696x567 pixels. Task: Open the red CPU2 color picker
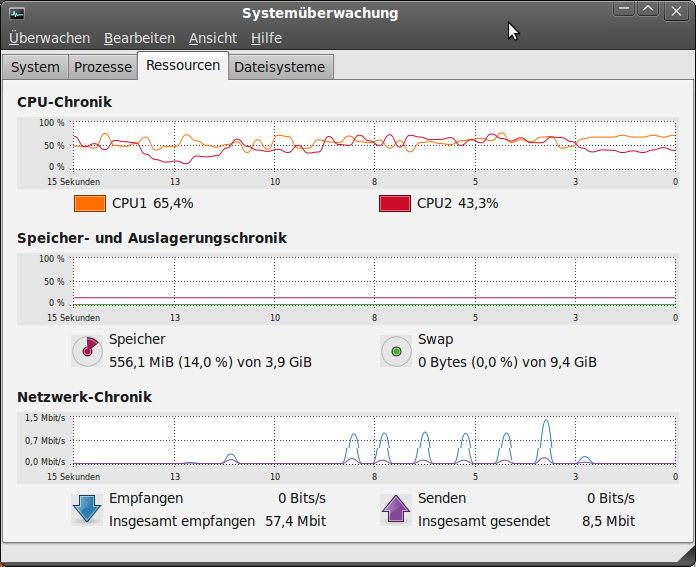(395, 203)
